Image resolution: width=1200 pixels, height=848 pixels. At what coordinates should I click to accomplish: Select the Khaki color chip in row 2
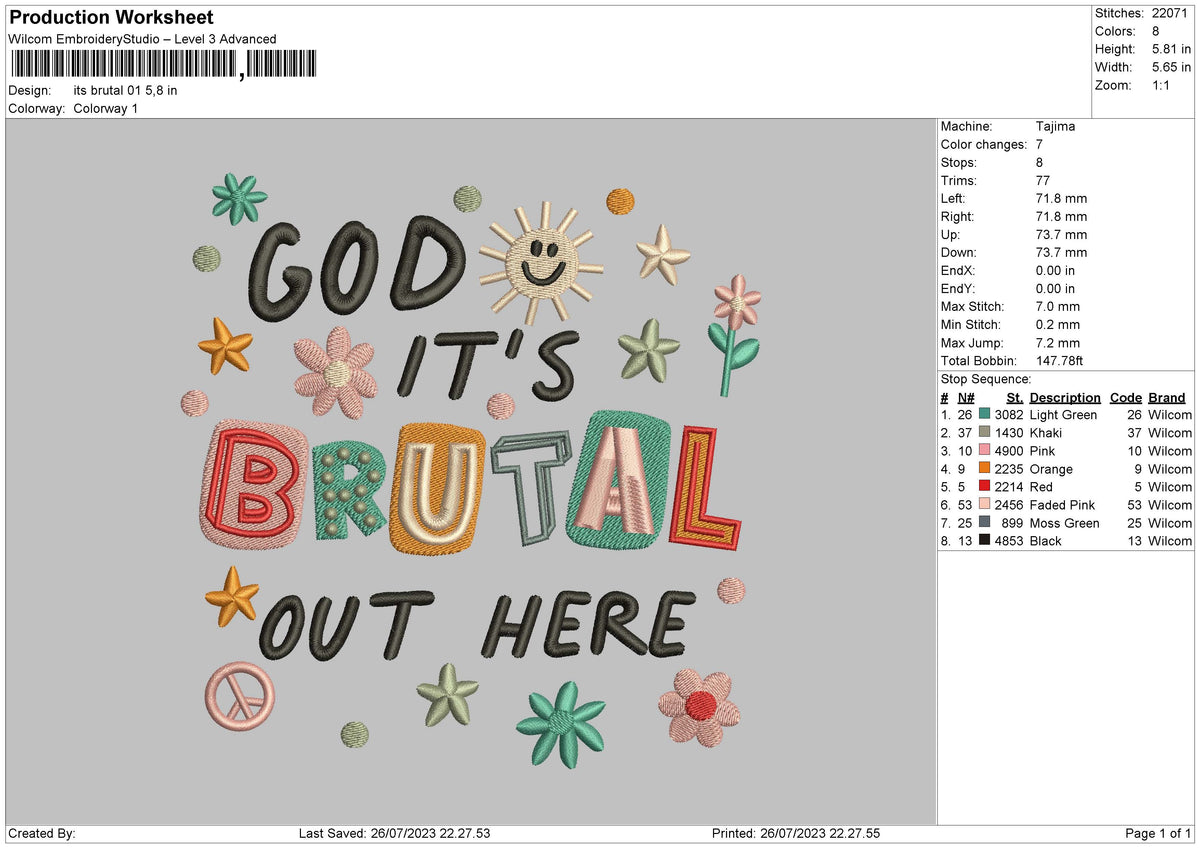(985, 433)
